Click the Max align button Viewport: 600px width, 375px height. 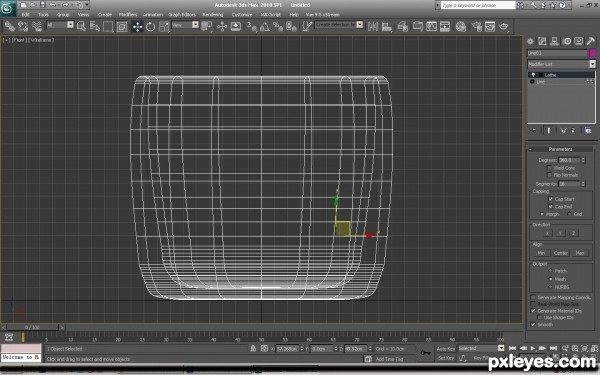pyautogui.click(x=580, y=253)
